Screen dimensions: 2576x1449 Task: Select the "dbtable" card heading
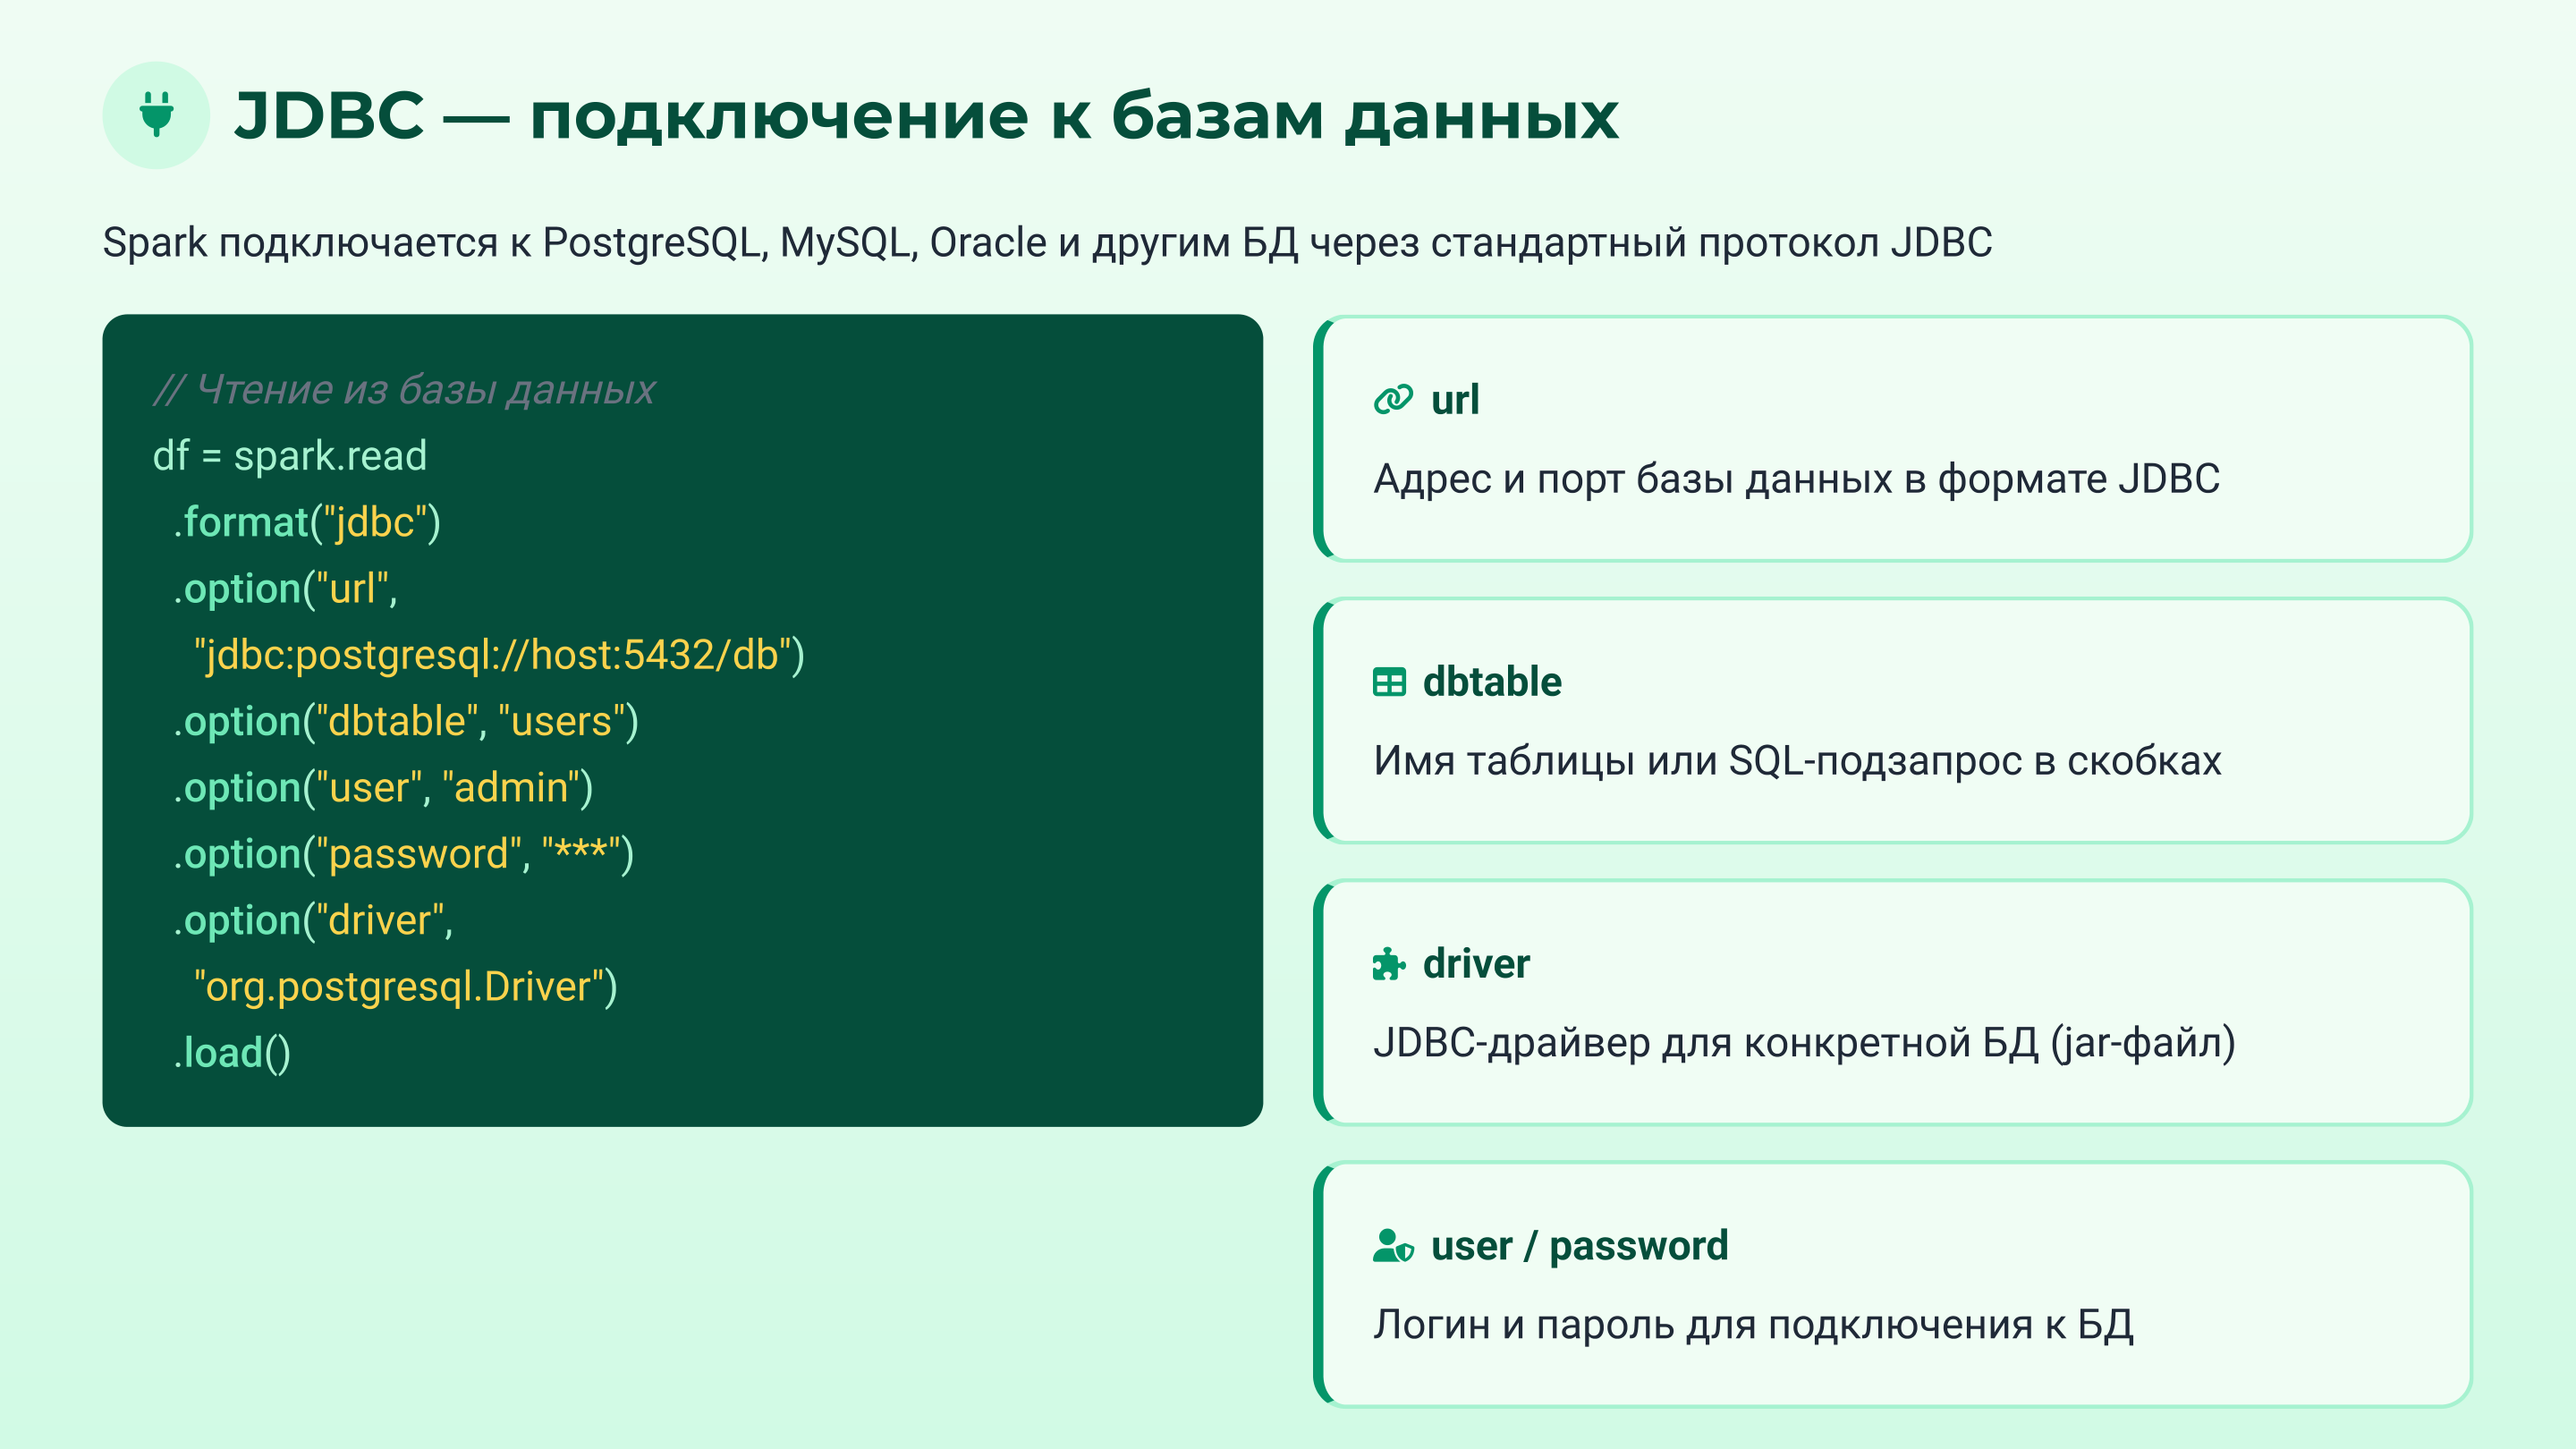coord(1494,681)
